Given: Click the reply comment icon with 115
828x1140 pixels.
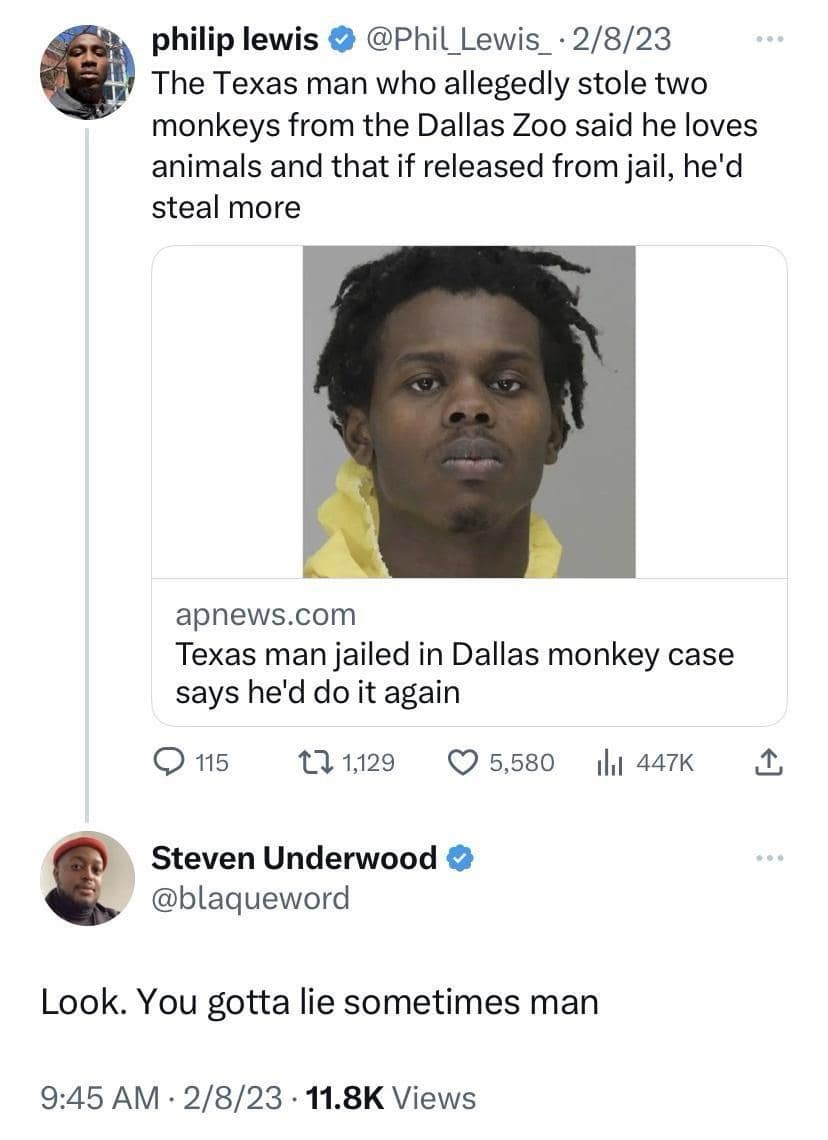Looking at the screenshot, I should click(169, 763).
